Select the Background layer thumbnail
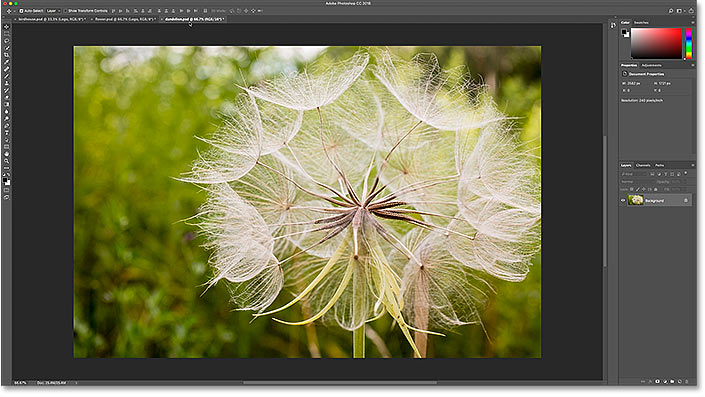This screenshot has width=705, height=397. [x=636, y=200]
